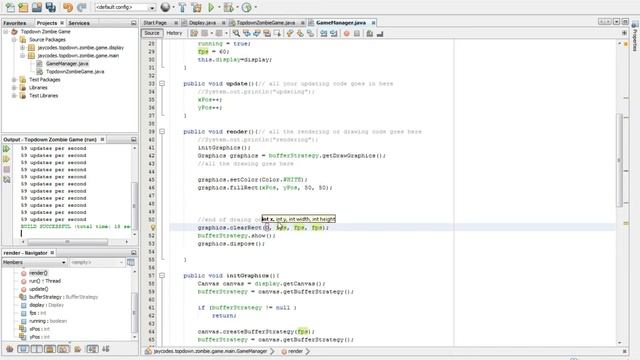Open the Display.java editor tab
640x360 pixels.
(203, 23)
